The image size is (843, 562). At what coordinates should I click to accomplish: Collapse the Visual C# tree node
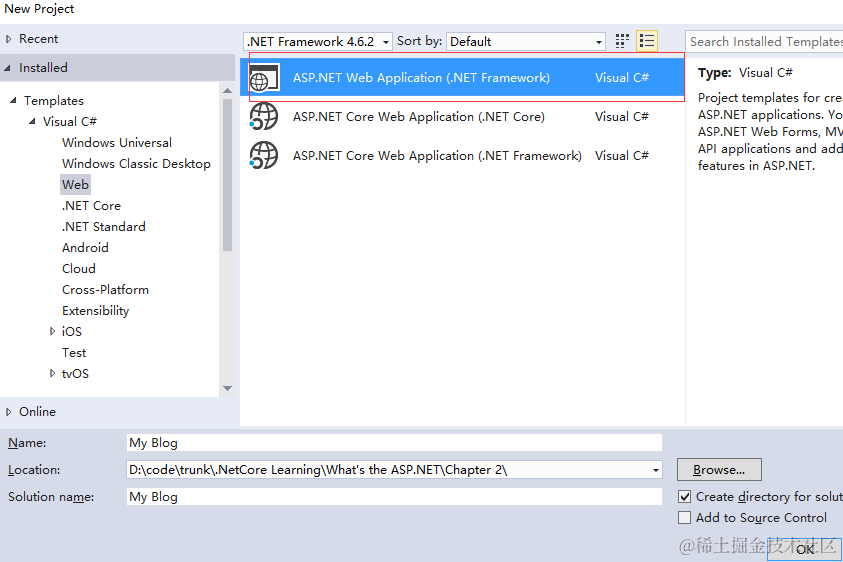(32, 122)
